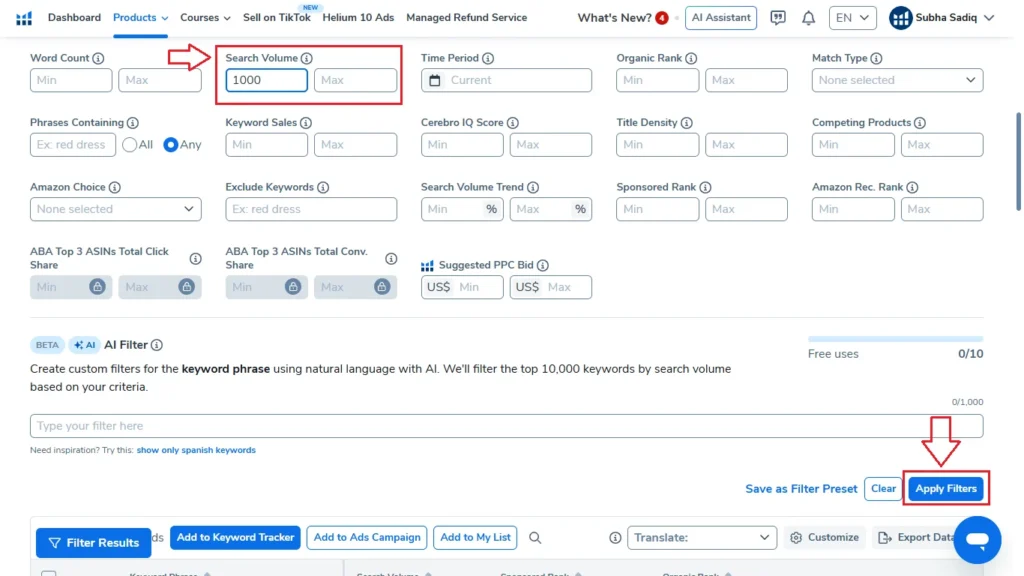Open the Match Type dropdown
The width and height of the screenshot is (1024, 576).
pos(896,80)
